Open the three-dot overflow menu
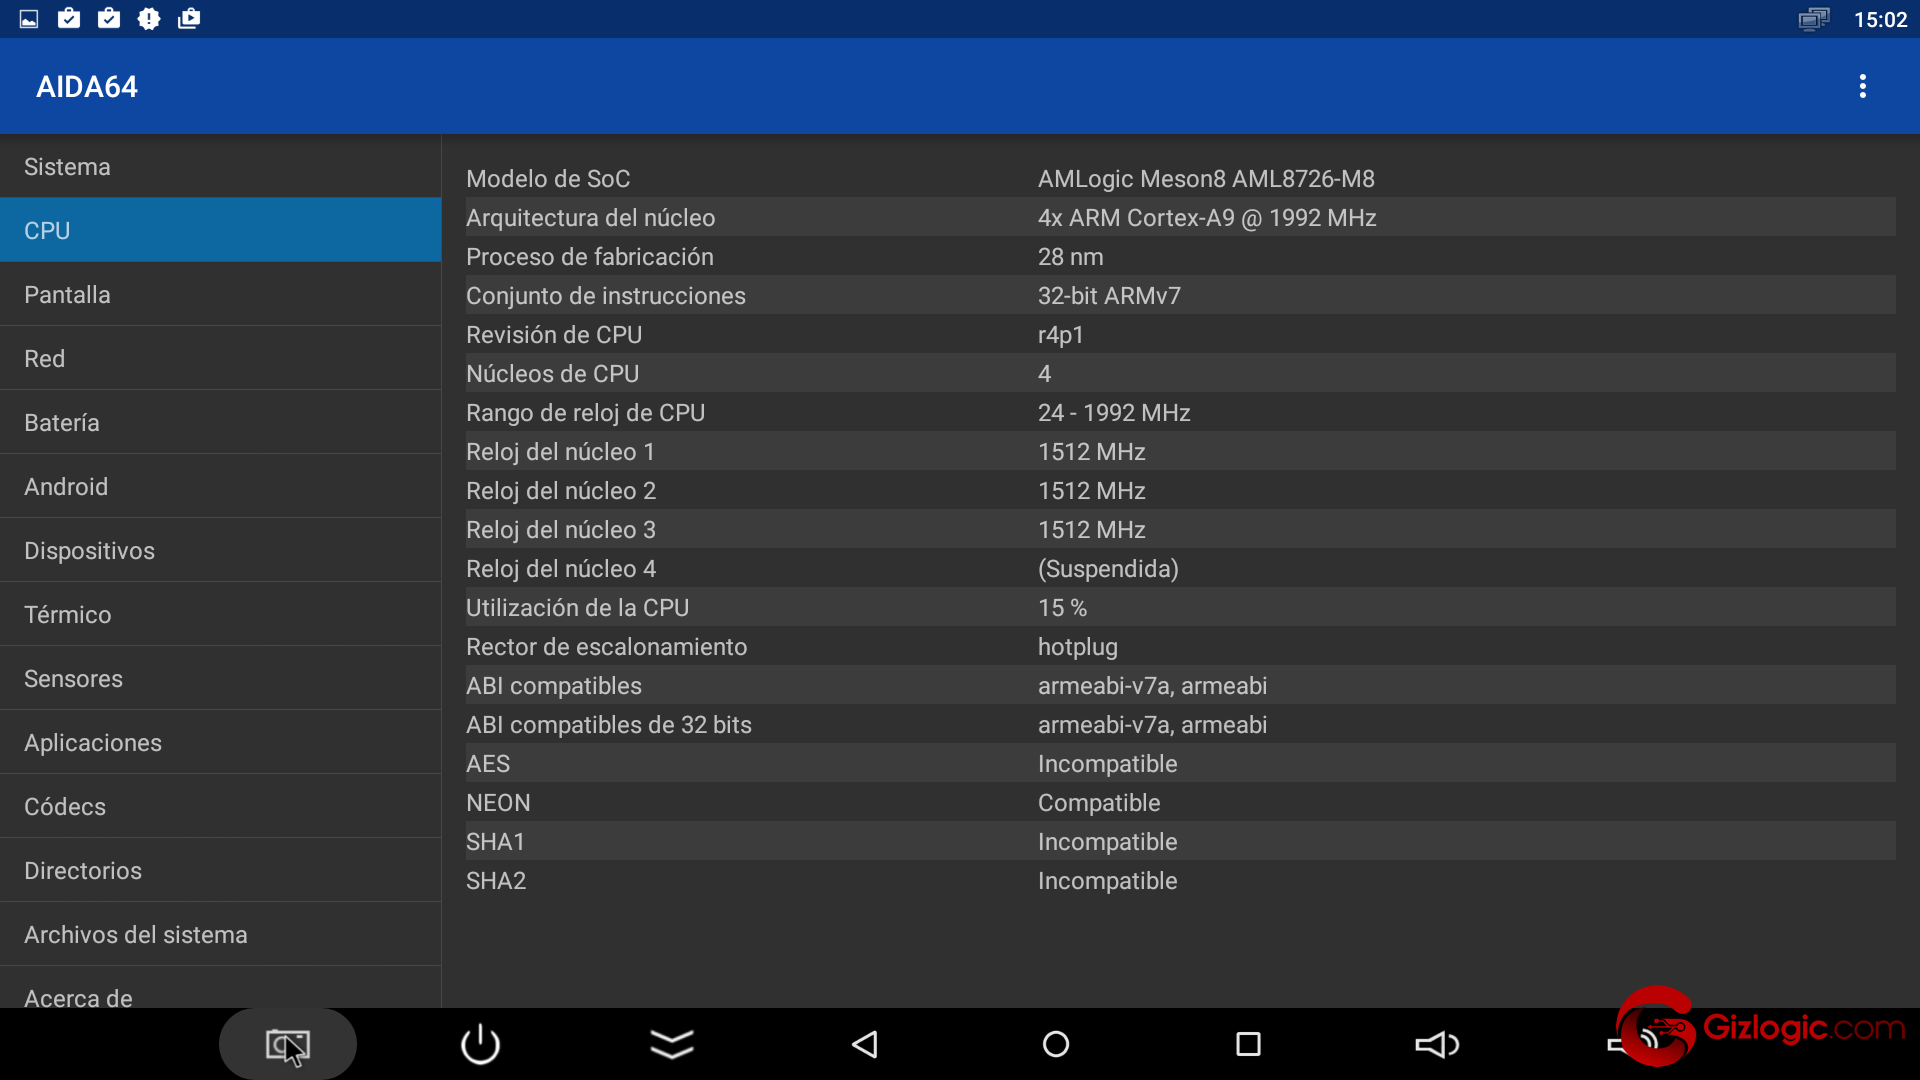This screenshot has height=1080, width=1920. (1862, 86)
